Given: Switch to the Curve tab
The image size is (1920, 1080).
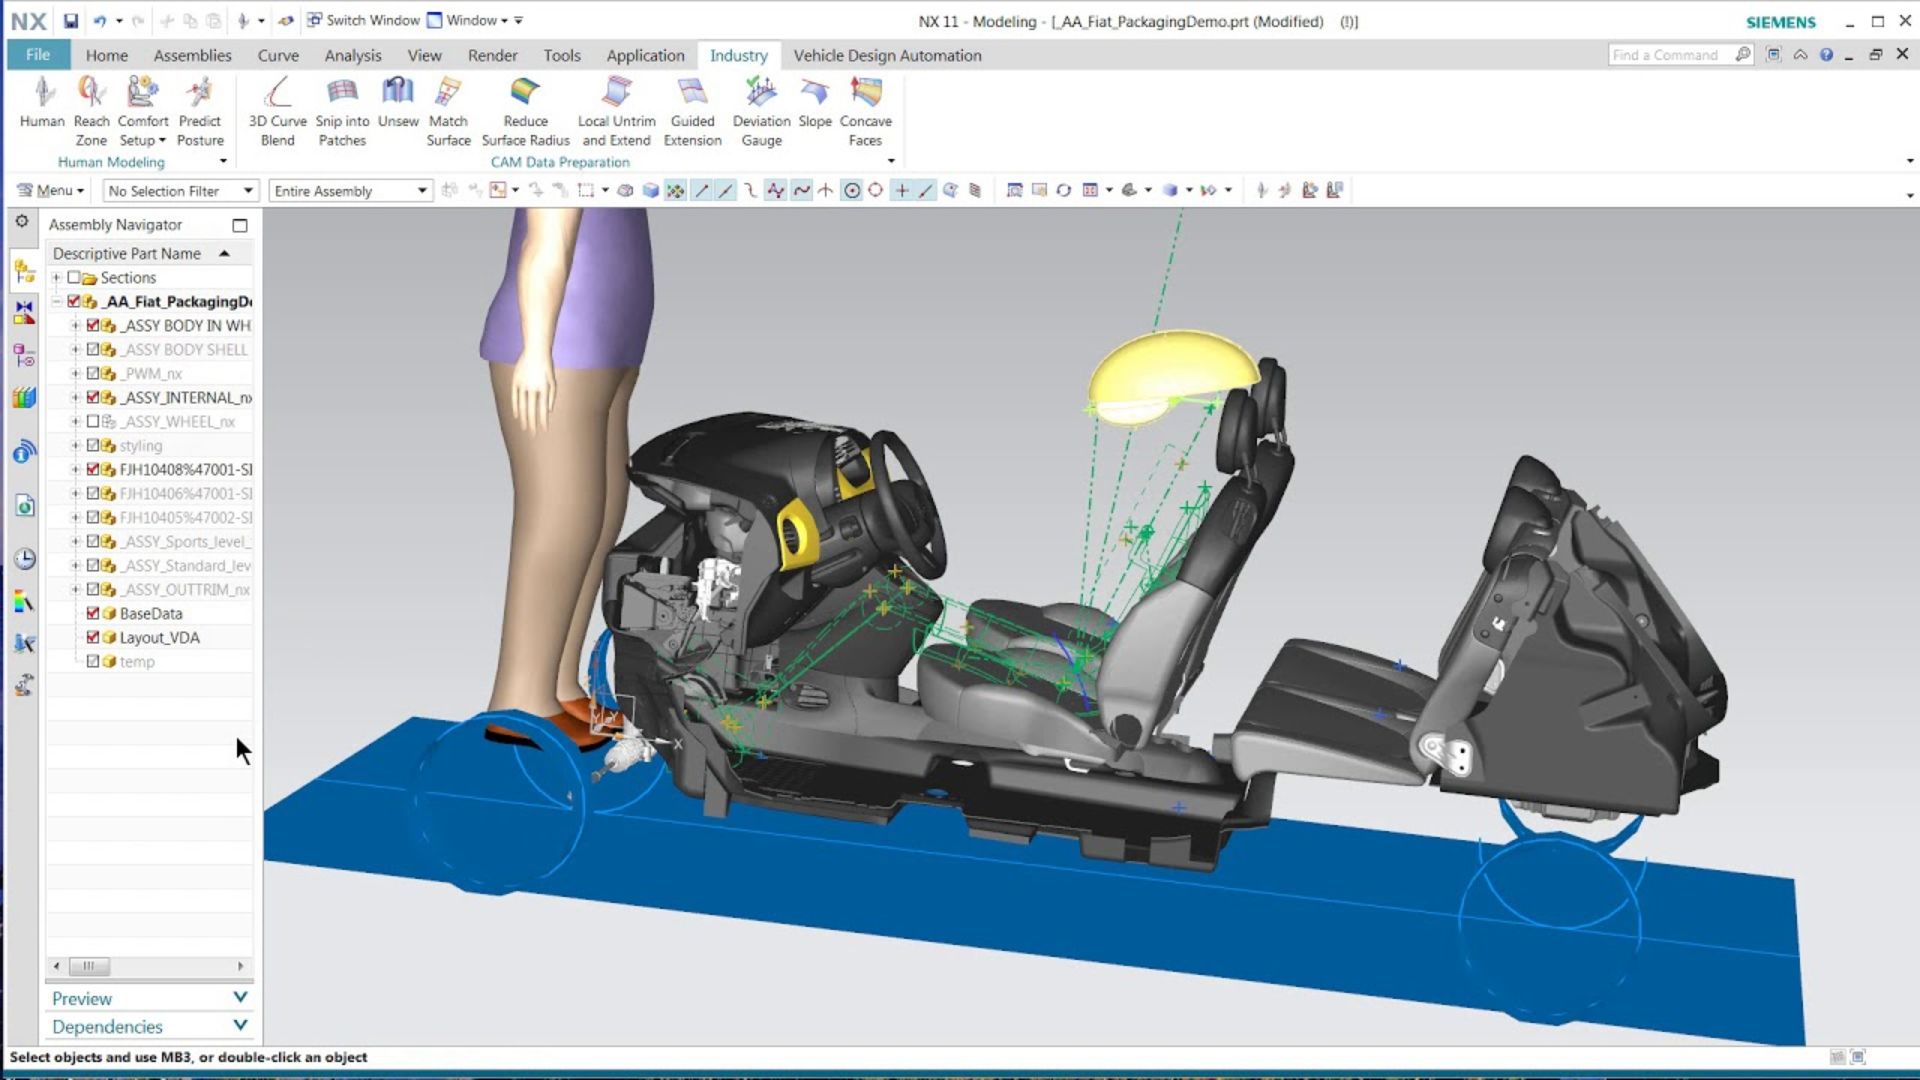Looking at the screenshot, I should [278, 56].
